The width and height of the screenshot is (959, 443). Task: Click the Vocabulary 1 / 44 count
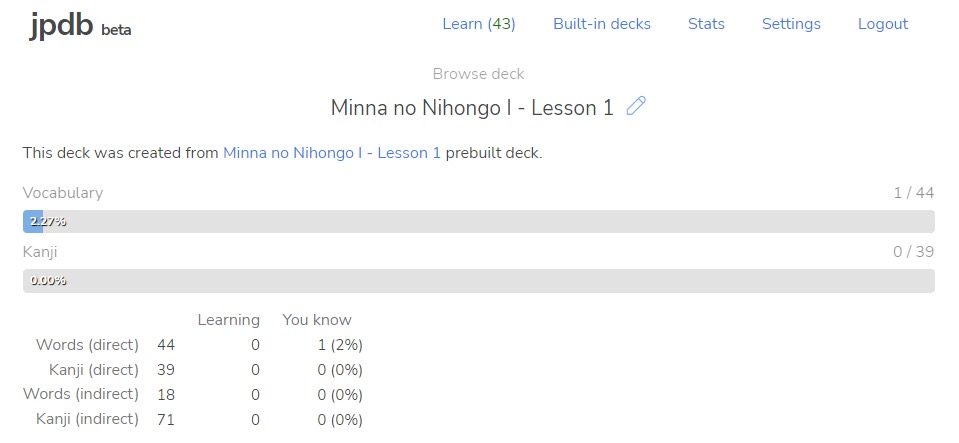click(x=913, y=193)
